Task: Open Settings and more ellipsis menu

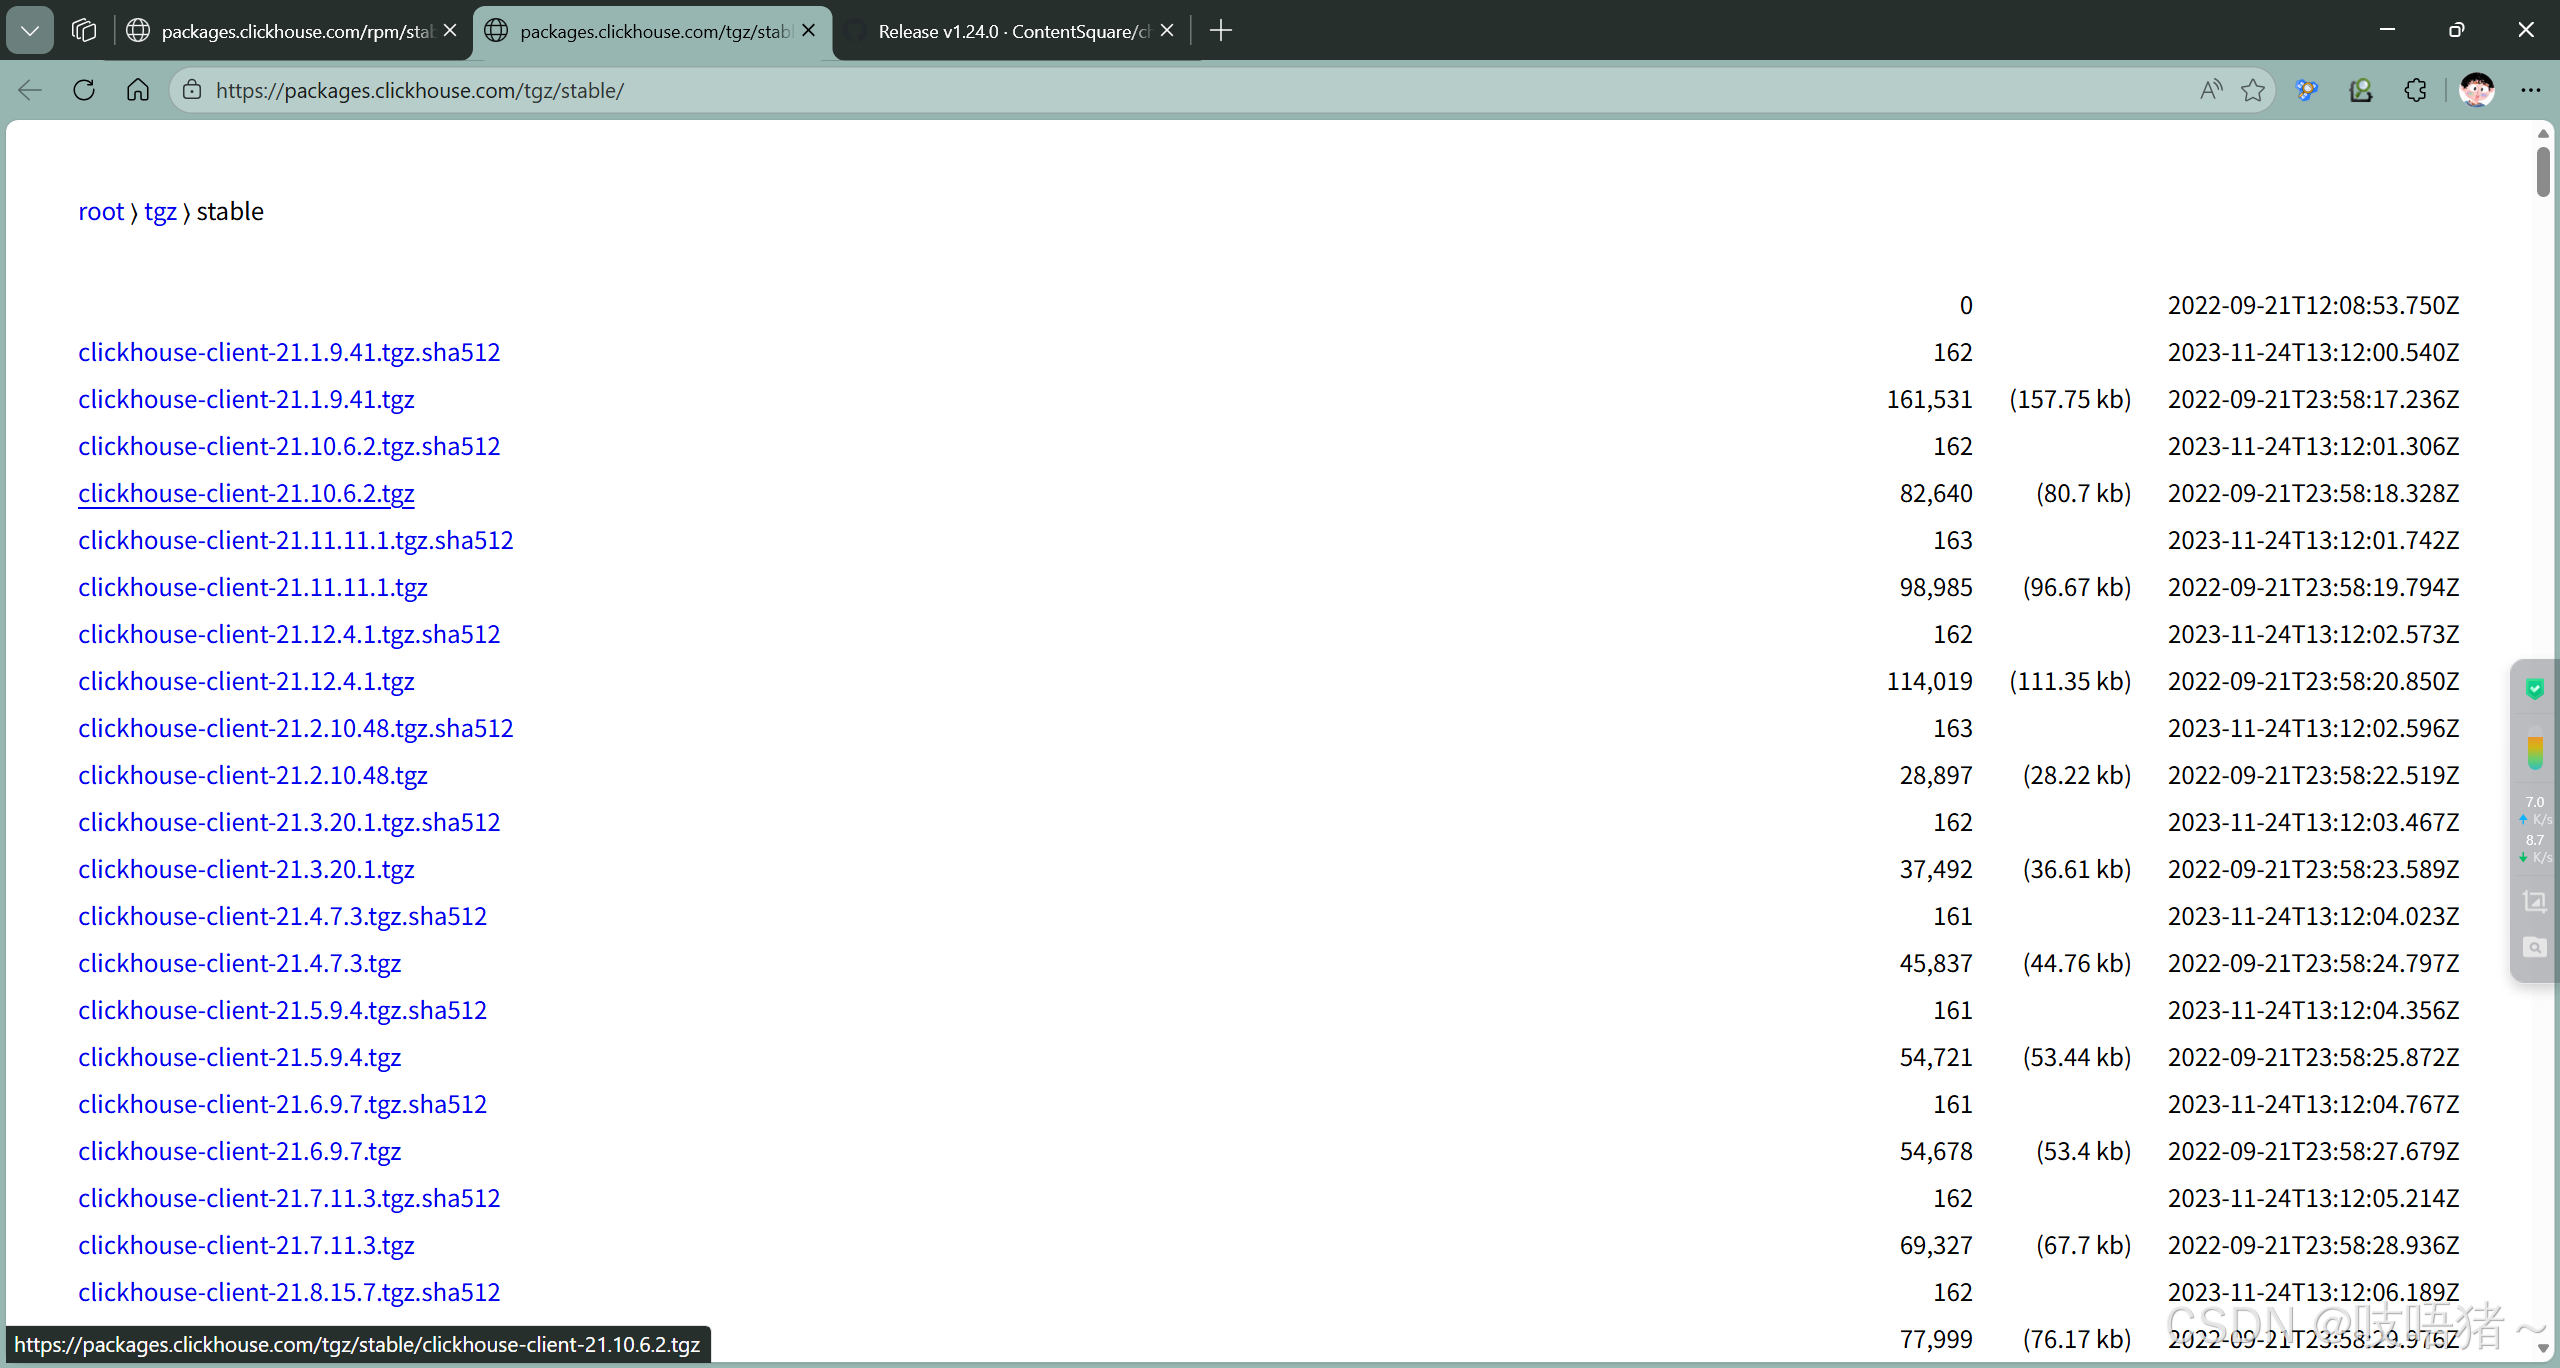Action: click(2530, 90)
